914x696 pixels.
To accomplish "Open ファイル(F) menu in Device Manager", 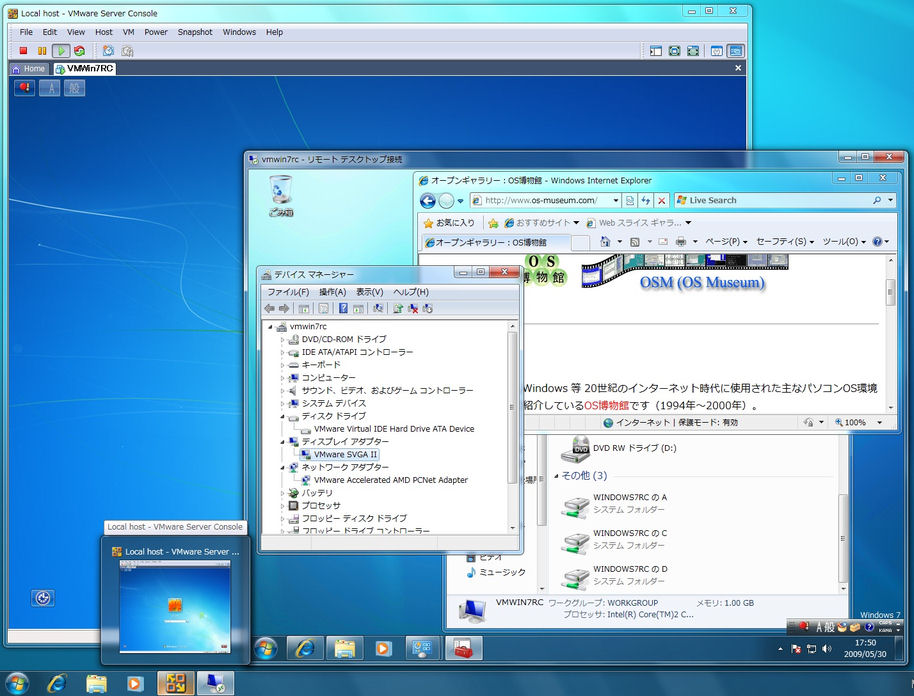I will click(288, 291).
